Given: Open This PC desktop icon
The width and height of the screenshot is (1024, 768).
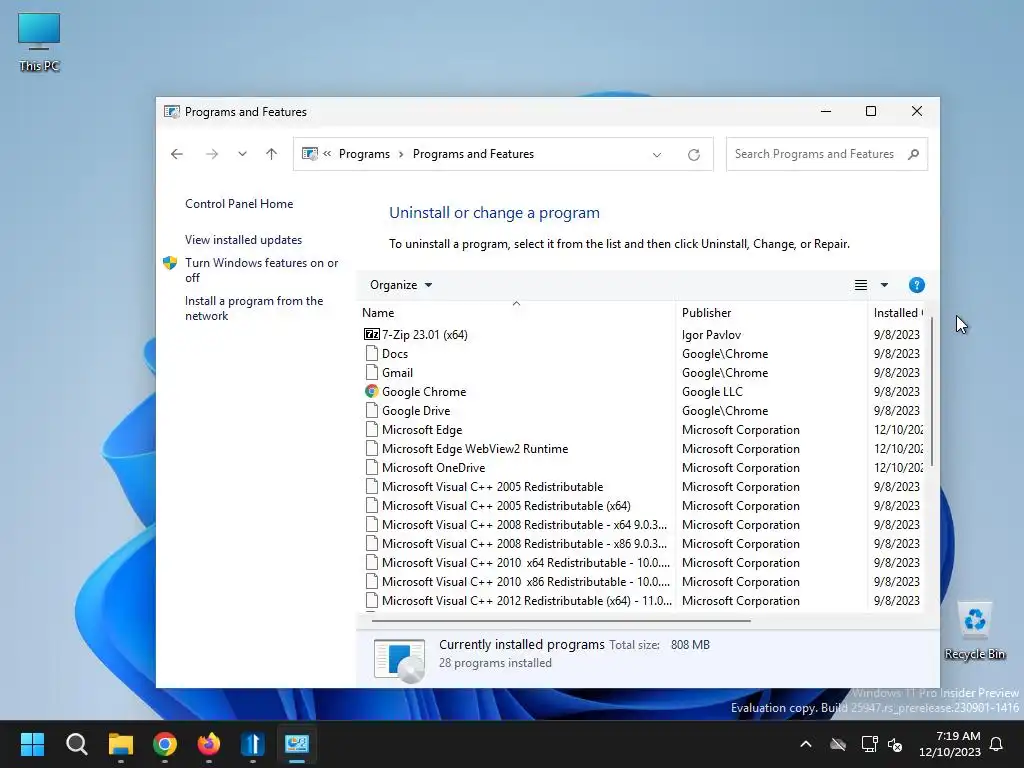Looking at the screenshot, I should (x=39, y=42).
